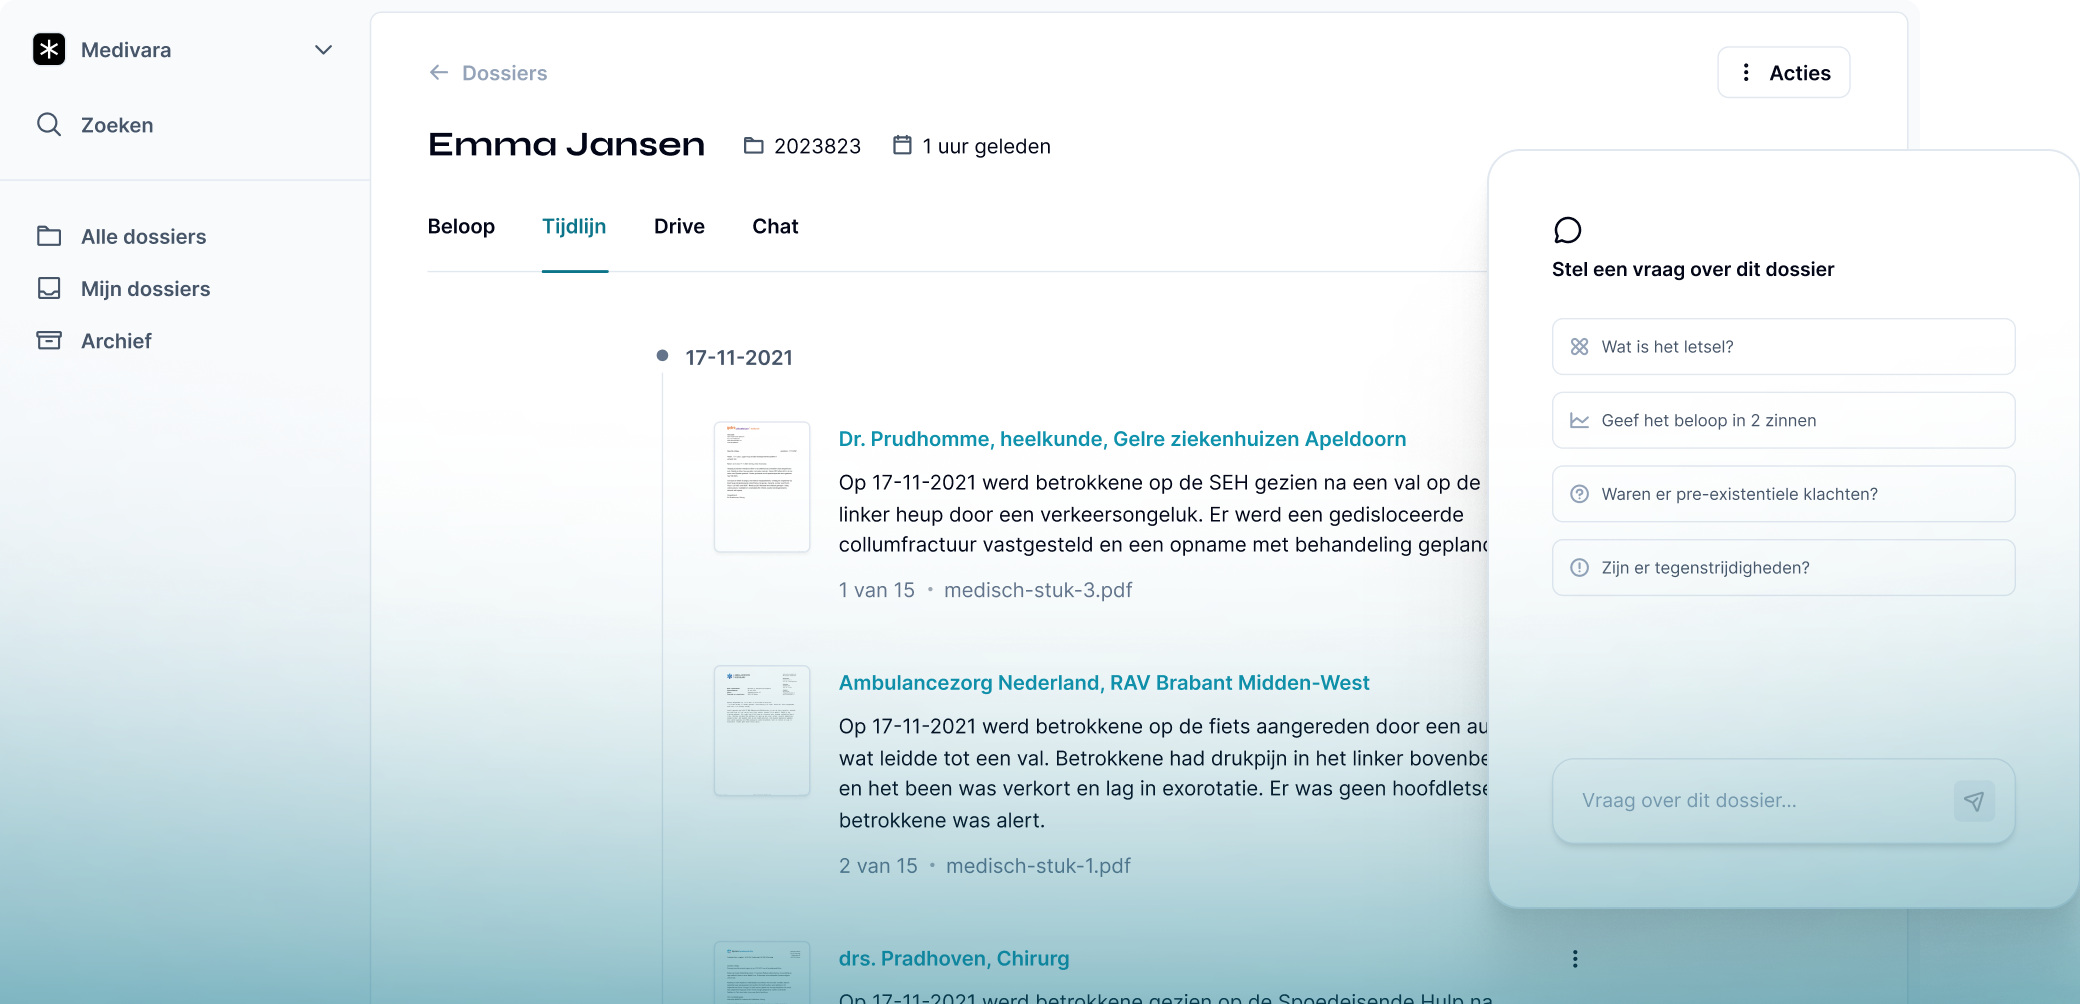This screenshot has width=2080, height=1004.
Task: Click the send arrow in the question input
Action: [1973, 800]
